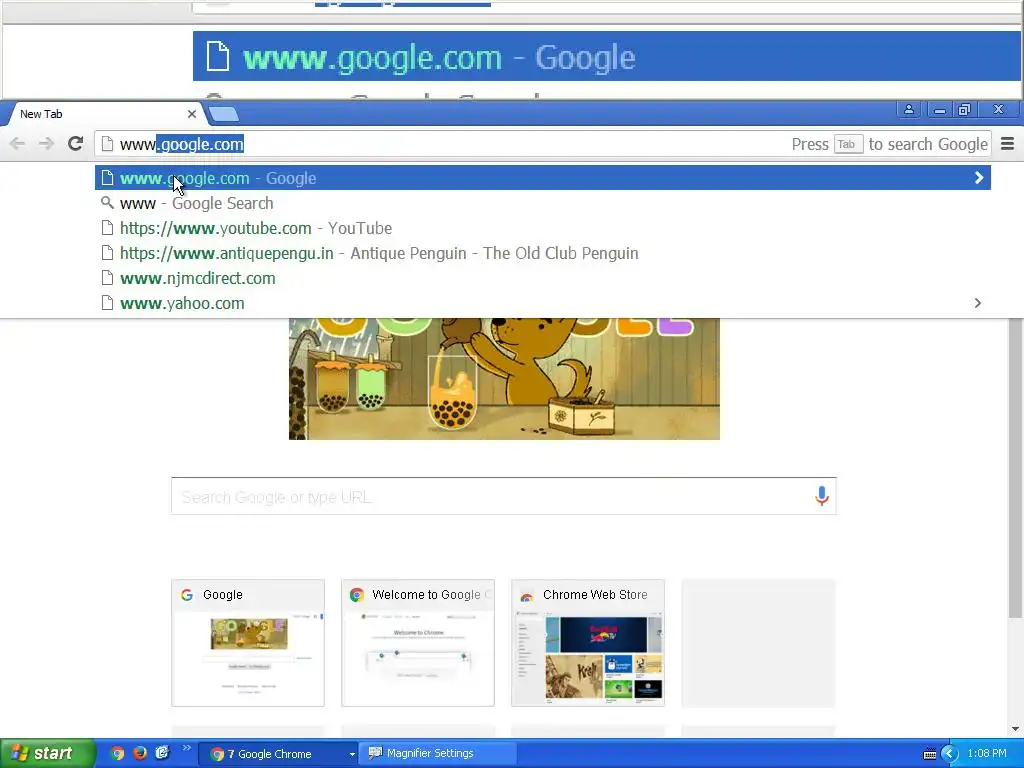This screenshot has height=768, width=1024.
Task: Choose the www.google.com - Google suggestion
Action: click(543, 178)
